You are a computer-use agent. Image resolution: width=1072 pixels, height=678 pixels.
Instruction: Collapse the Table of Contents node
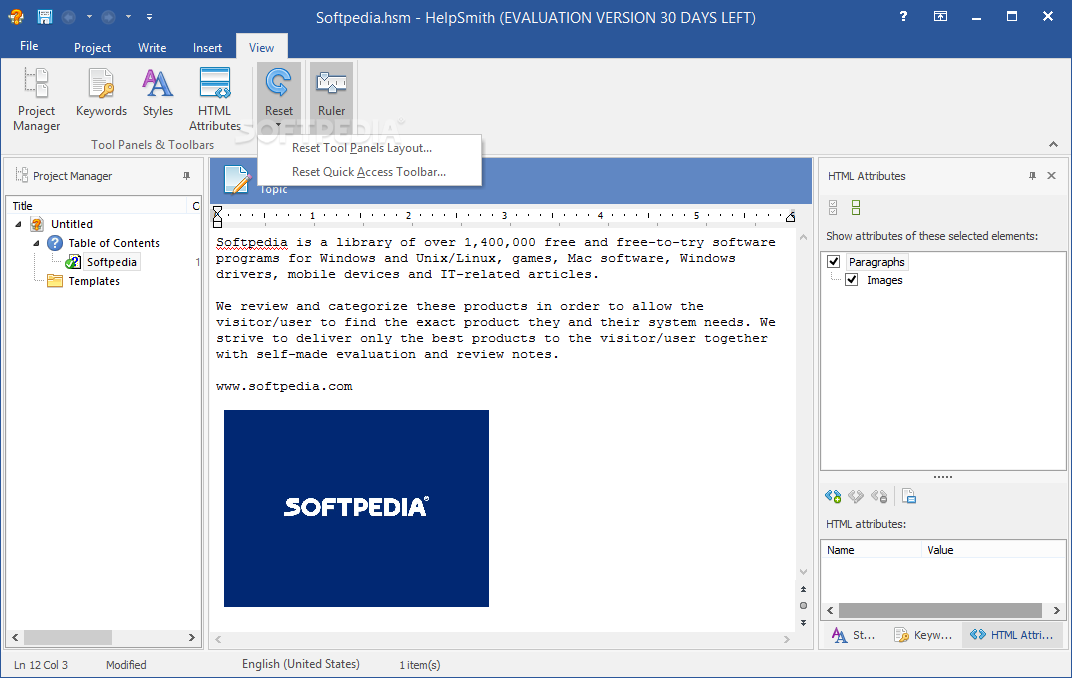point(36,243)
